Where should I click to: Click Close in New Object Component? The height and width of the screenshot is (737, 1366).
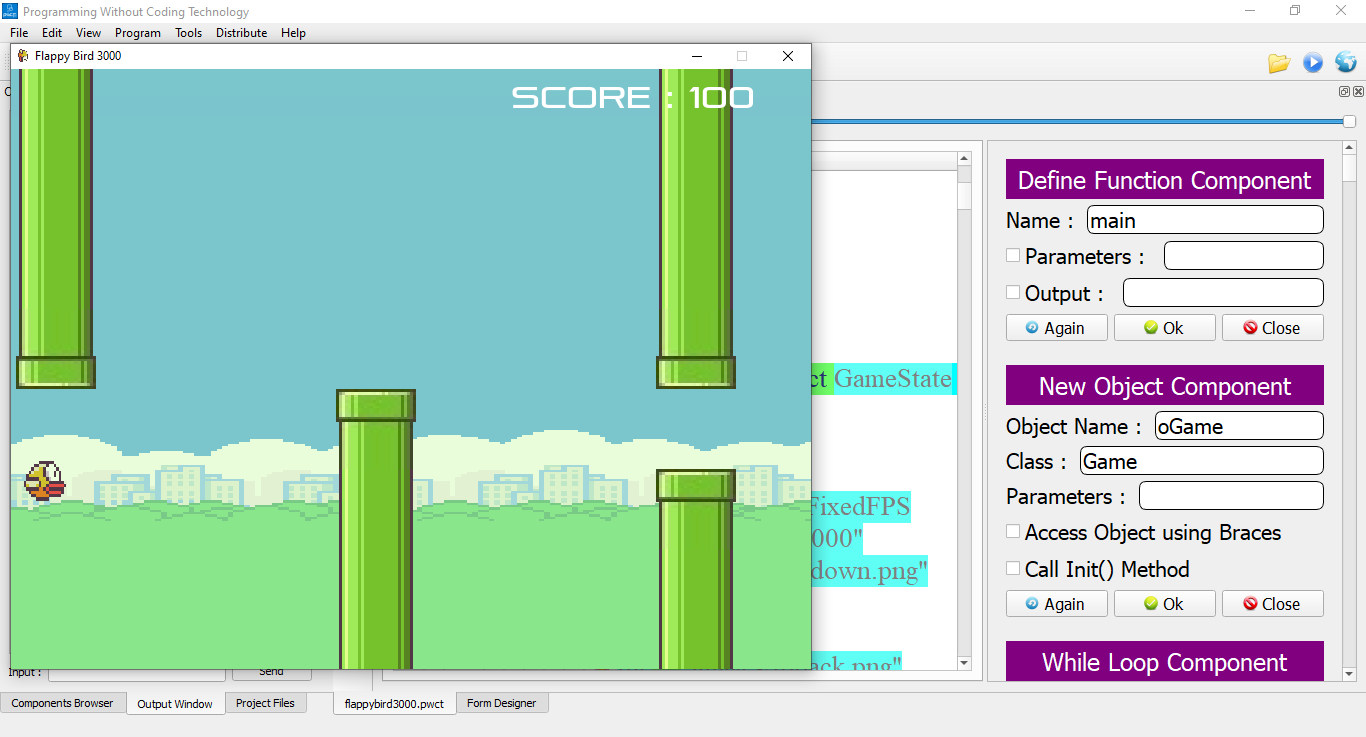tap(1273, 604)
